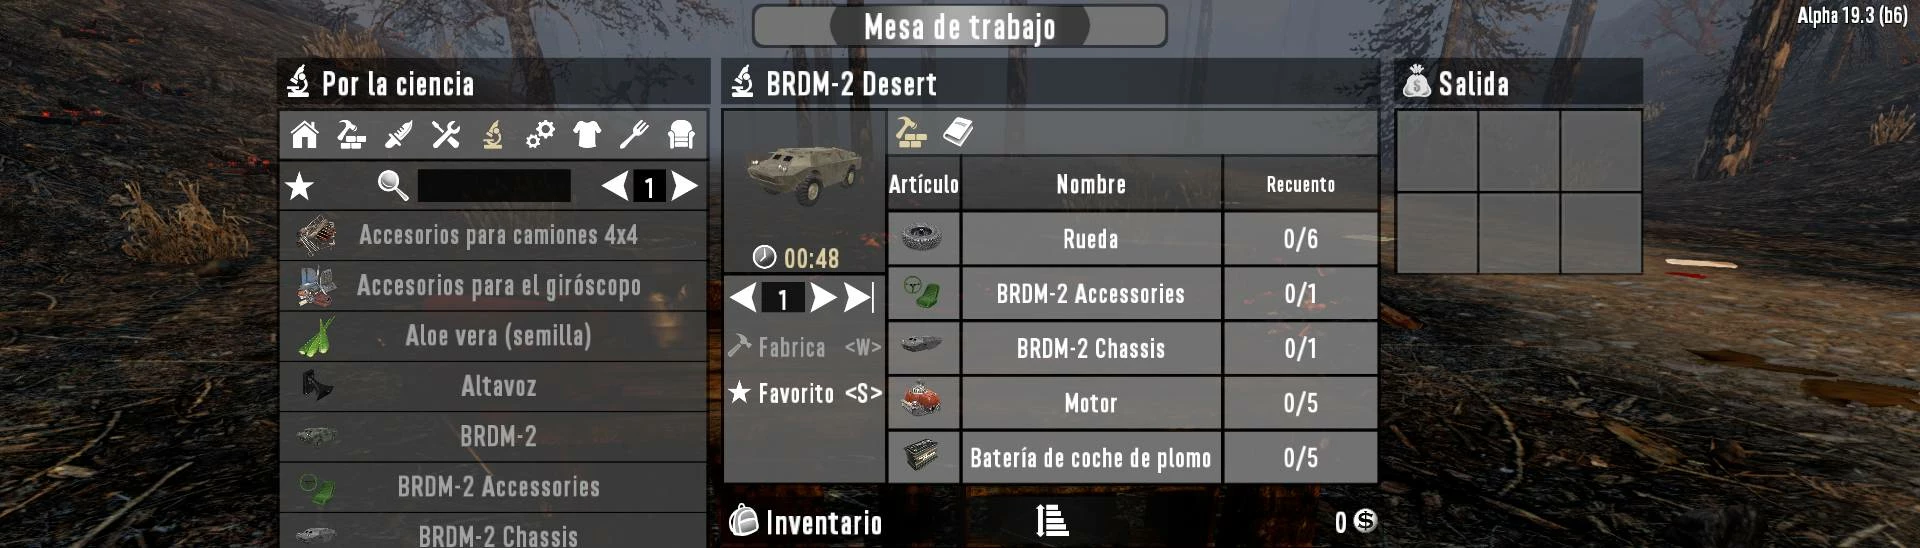The image size is (1920, 548).
Task: Toggle the favorites star filter
Action: [300, 186]
